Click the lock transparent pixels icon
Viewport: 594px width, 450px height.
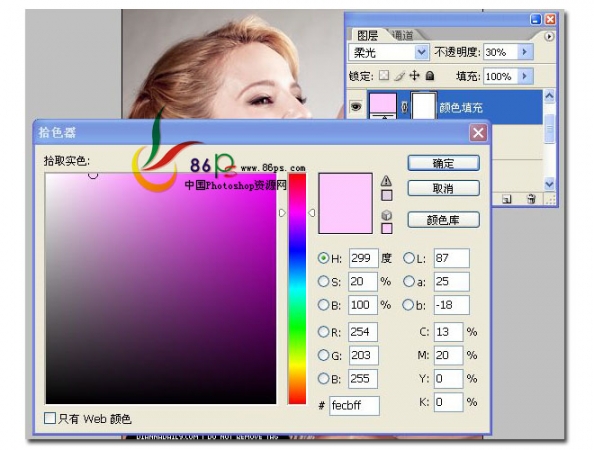[x=384, y=75]
